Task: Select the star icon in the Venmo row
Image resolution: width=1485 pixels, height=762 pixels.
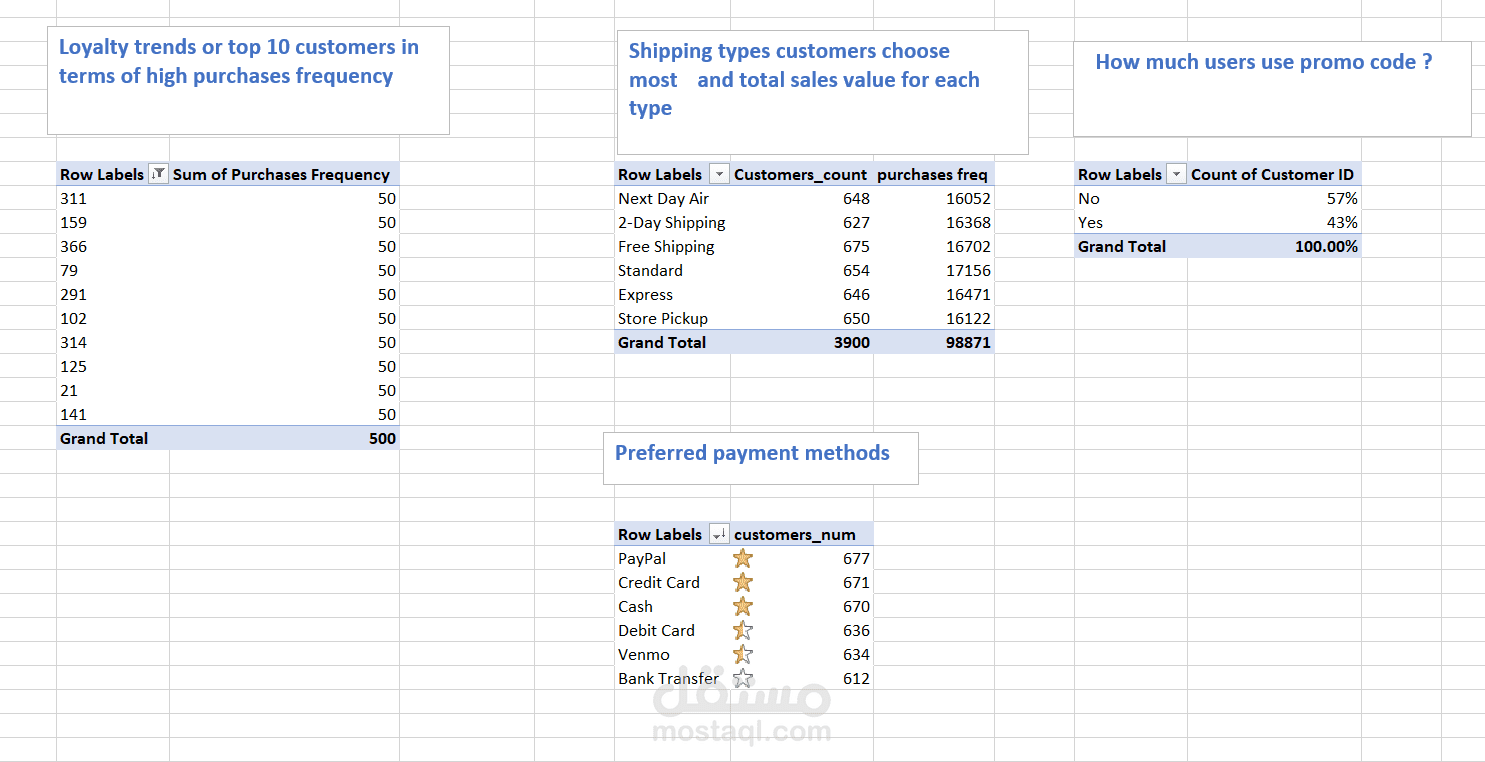Action: tap(743, 654)
